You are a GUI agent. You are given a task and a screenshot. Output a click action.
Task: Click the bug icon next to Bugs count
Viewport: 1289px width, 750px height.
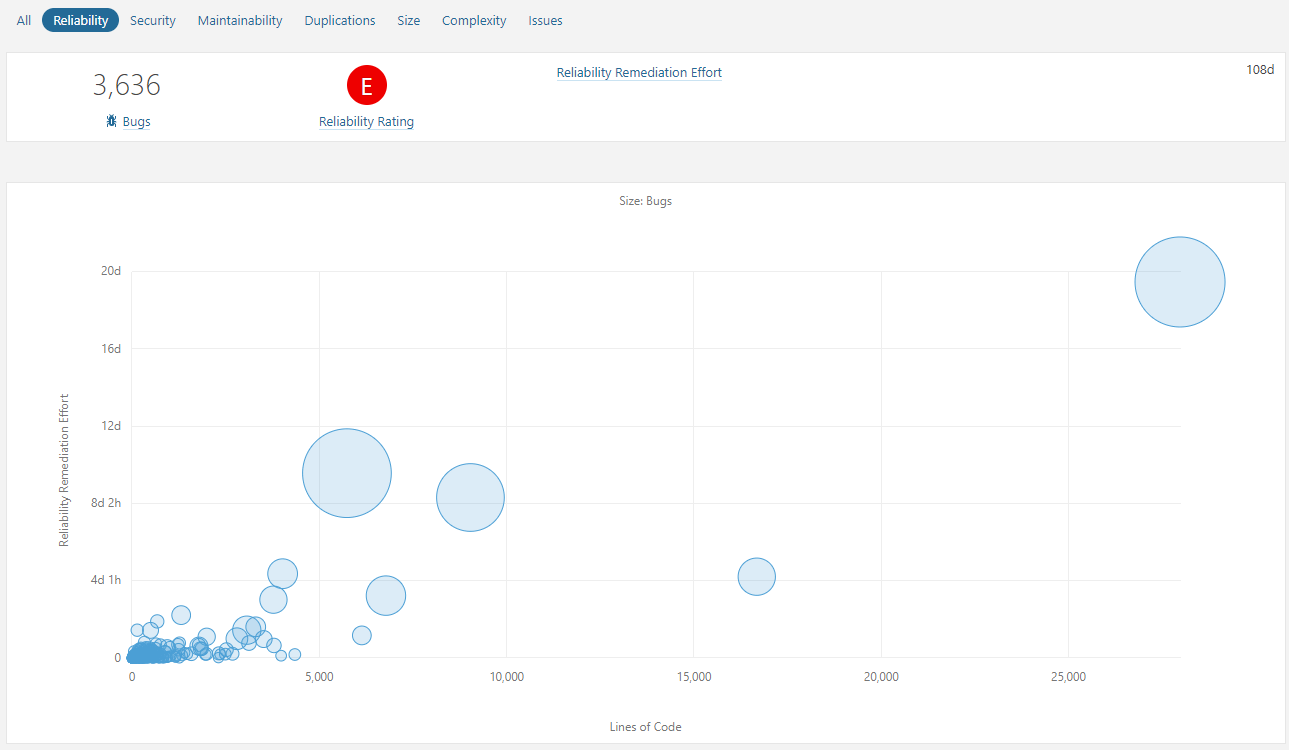pos(110,121)
